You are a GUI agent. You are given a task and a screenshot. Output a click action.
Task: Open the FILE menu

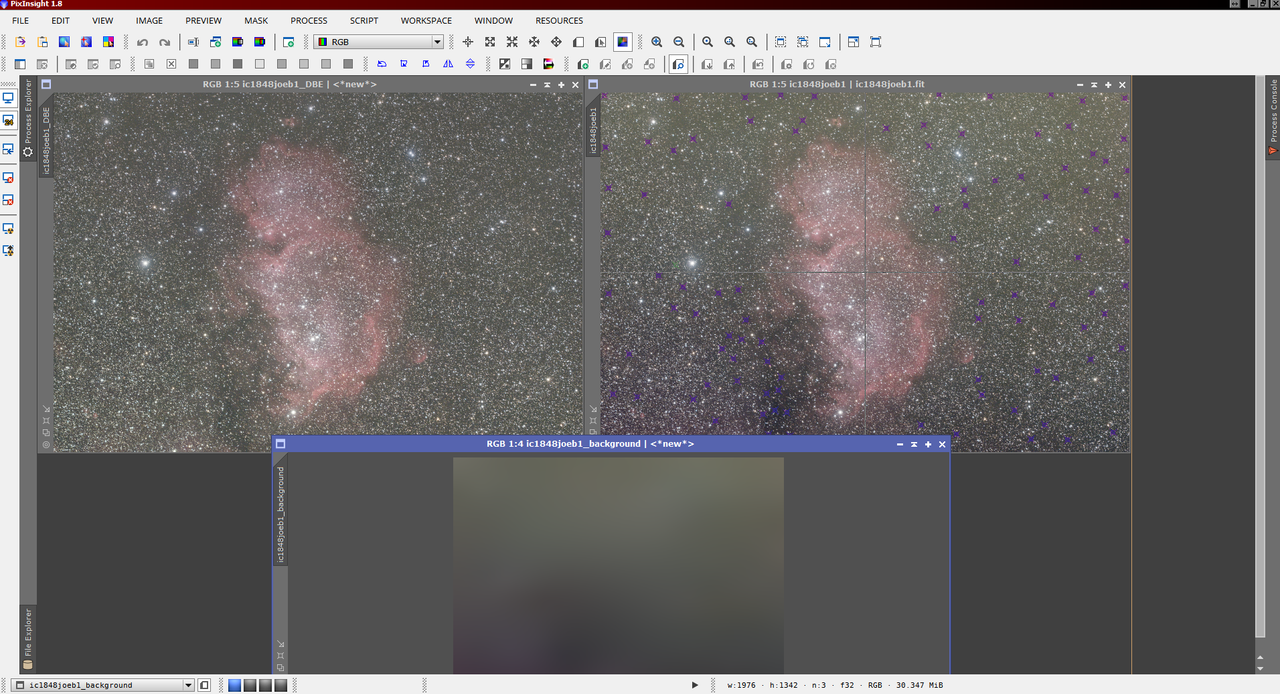(x=20, y=20)
